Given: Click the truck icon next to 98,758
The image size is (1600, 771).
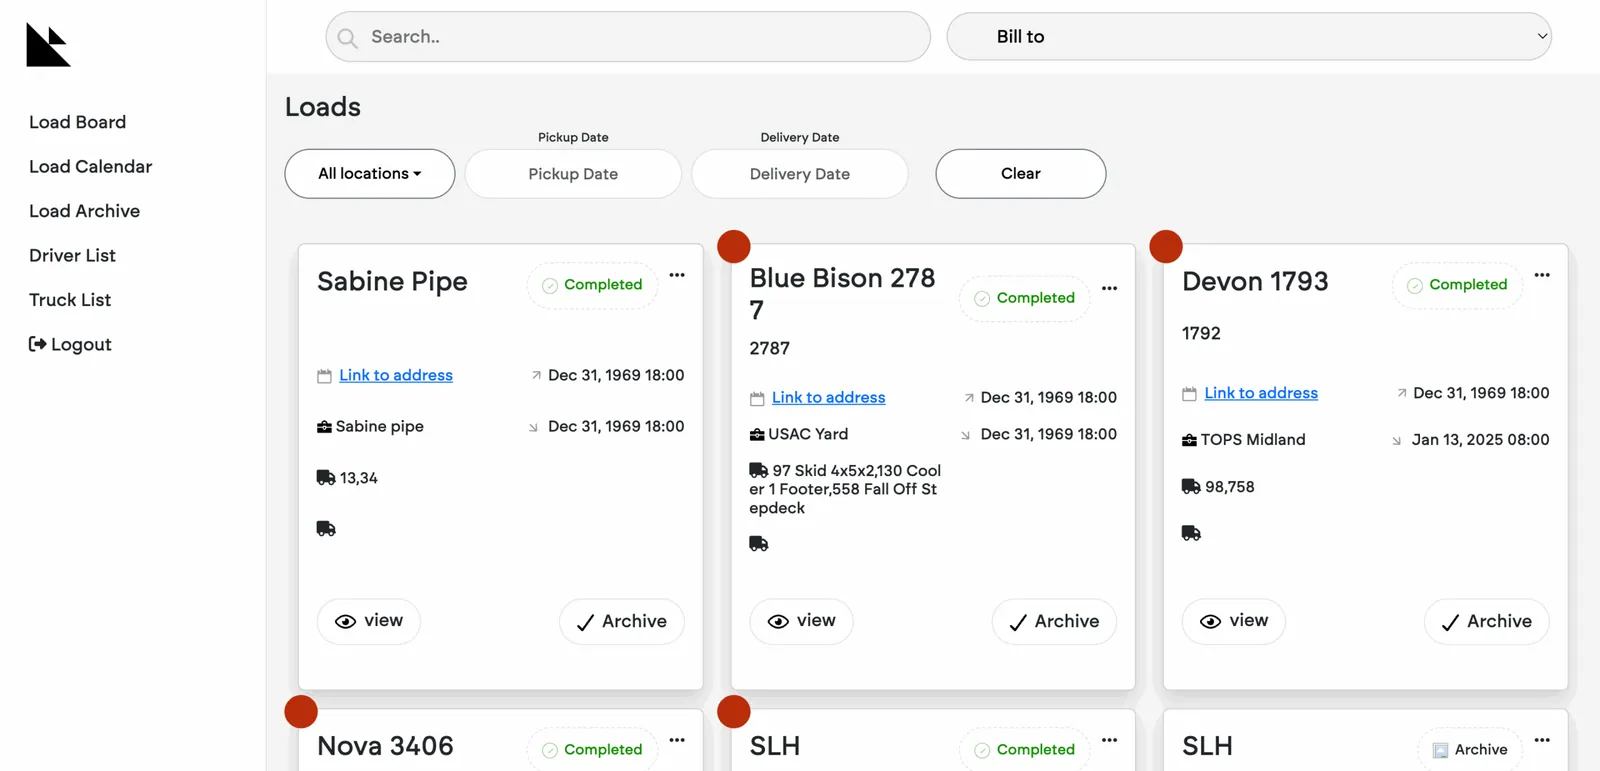Looking at the screenshot, I should click(1191, 487).
